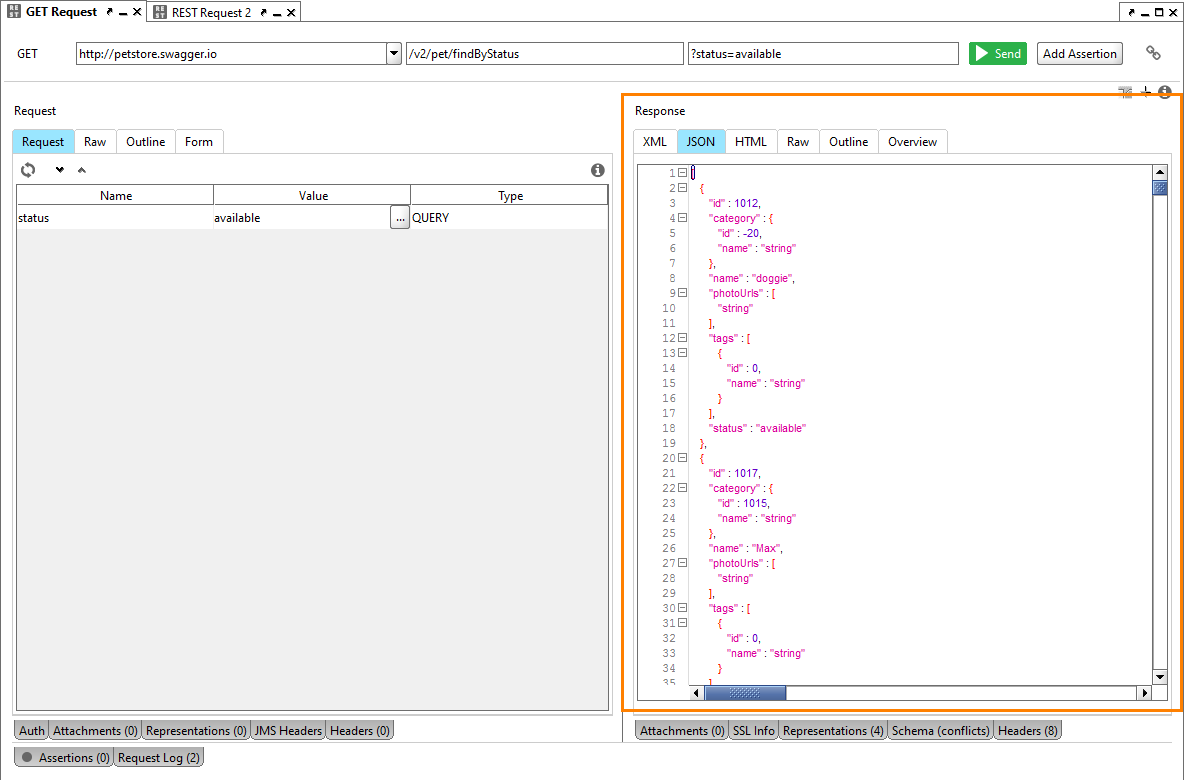Screen dimensions: 1186x780
Task: Detach the GET Request tab with its arrow icon
Action: tap(110, 12)
